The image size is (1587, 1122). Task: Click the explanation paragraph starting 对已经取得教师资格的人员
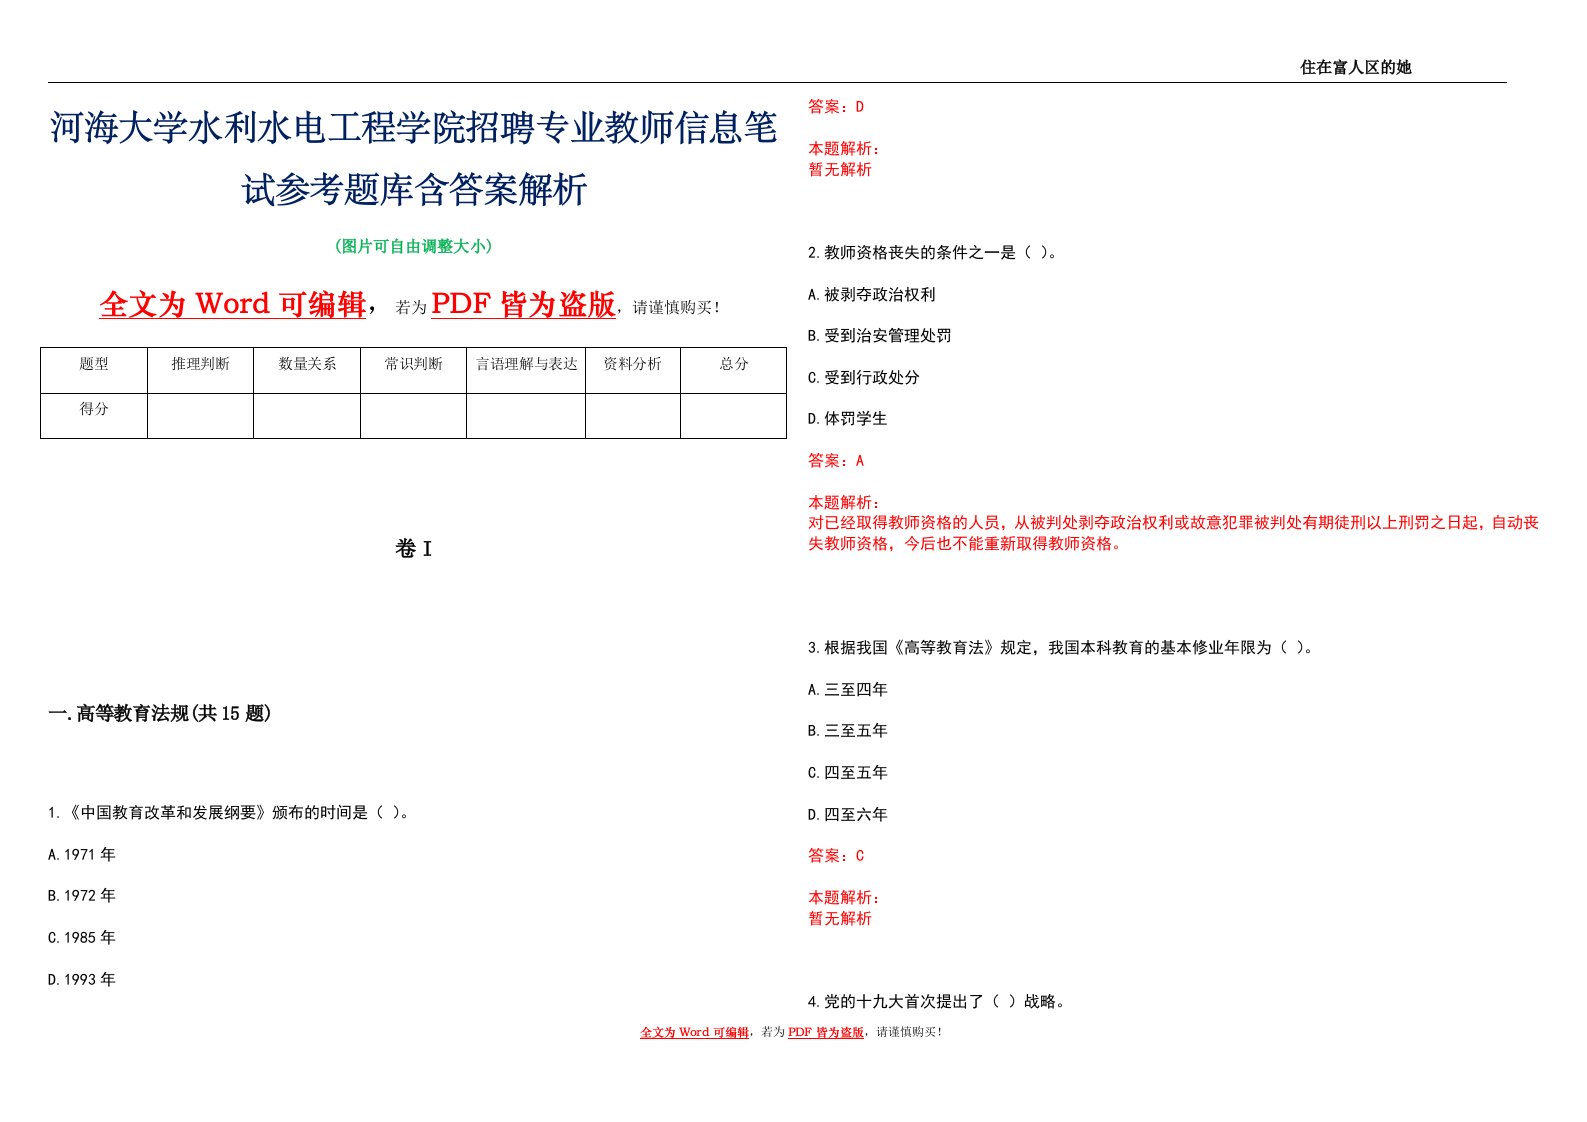tap(1173, 533)
